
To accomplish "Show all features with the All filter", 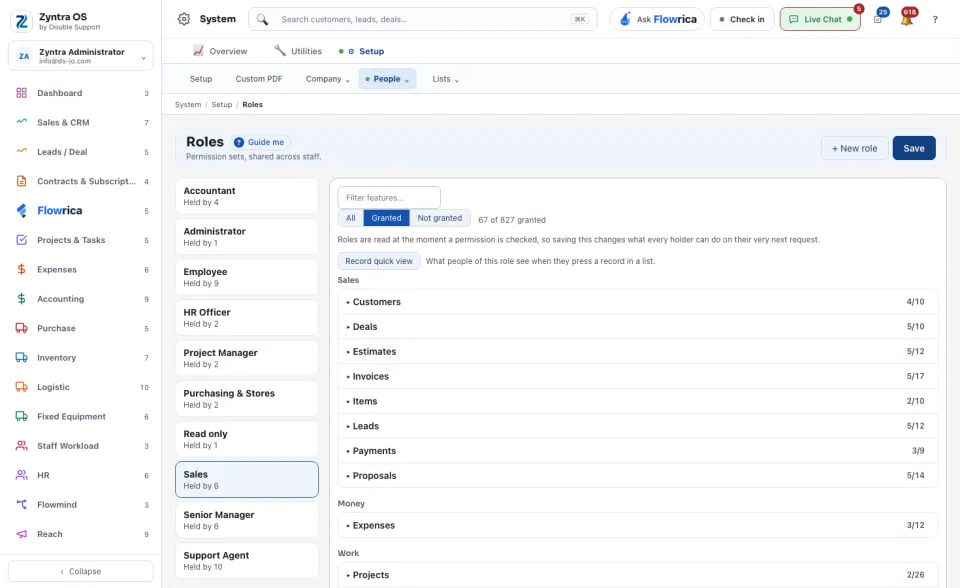I will (x=350, y=218).
